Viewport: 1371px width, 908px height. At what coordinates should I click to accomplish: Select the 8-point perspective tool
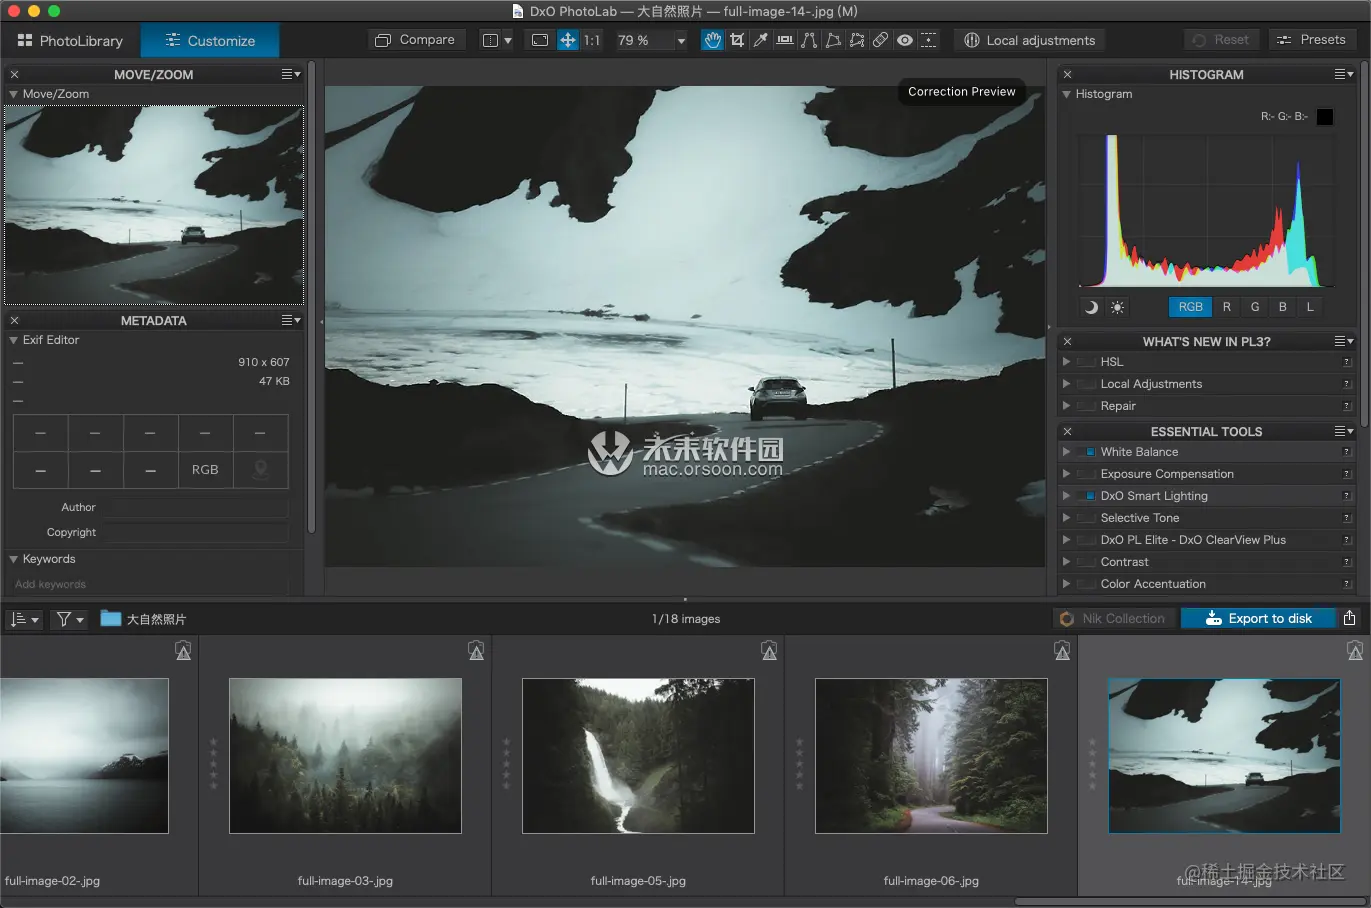coord(857,40)
